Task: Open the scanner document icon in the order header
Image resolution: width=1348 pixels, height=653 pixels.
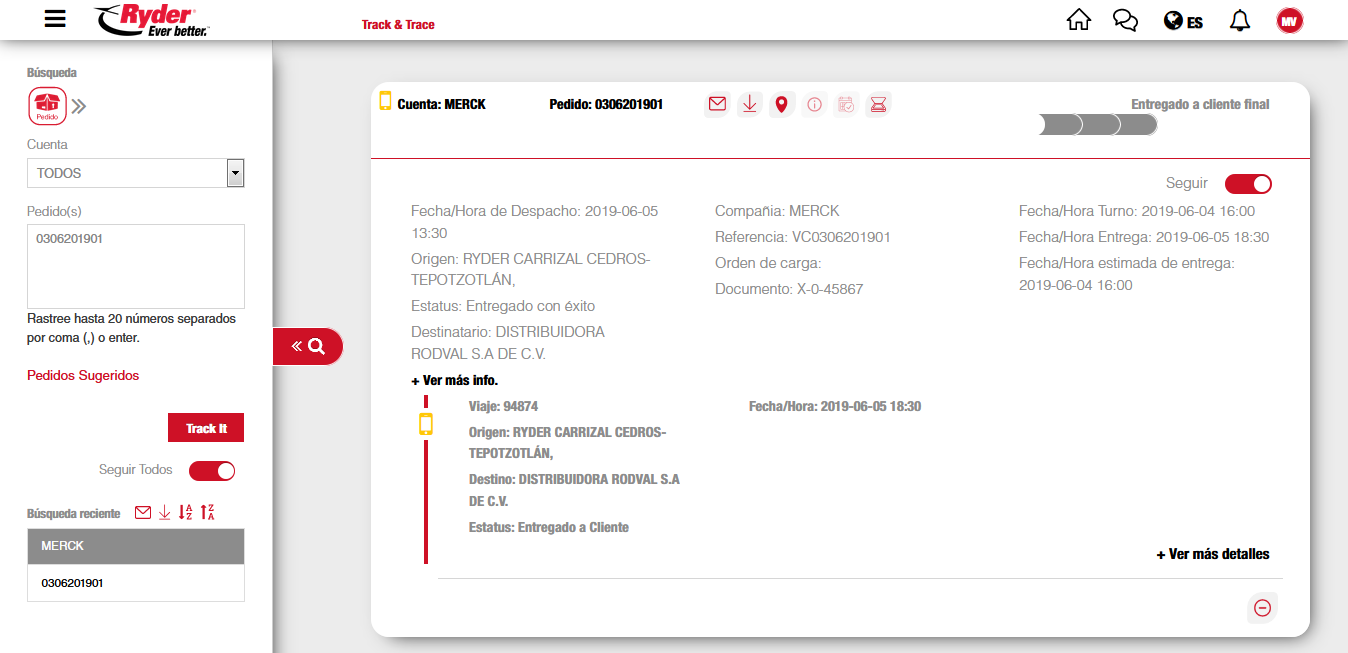Action: tap(878, 104)
